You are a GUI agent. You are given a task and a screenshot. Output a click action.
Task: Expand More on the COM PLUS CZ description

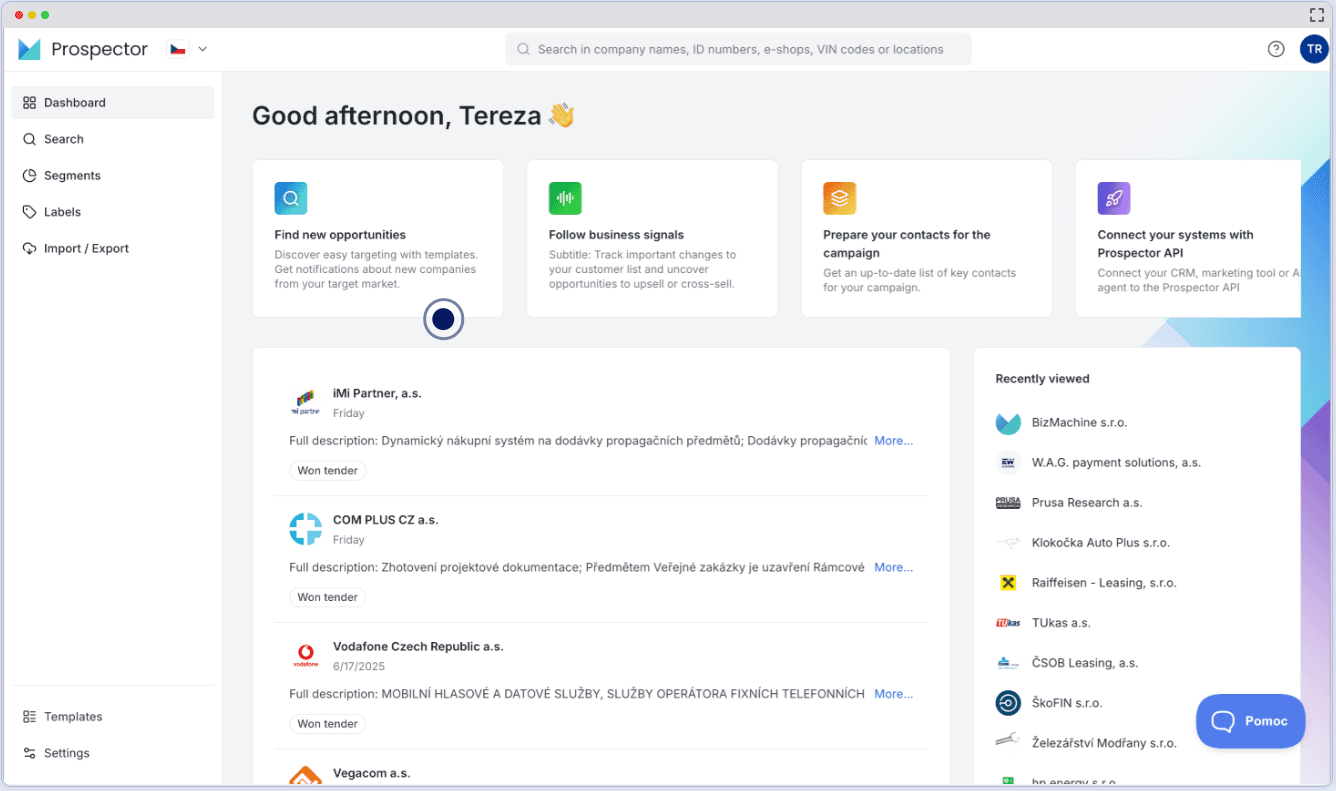(893, 567)
